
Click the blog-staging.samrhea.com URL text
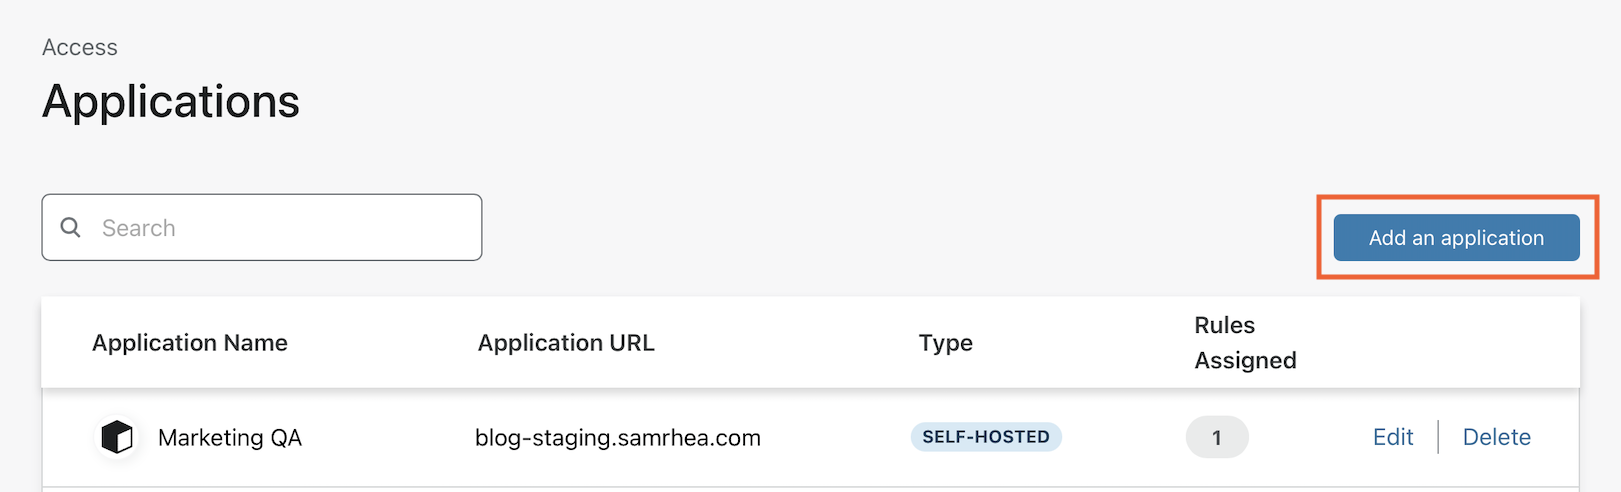point(617,437)
